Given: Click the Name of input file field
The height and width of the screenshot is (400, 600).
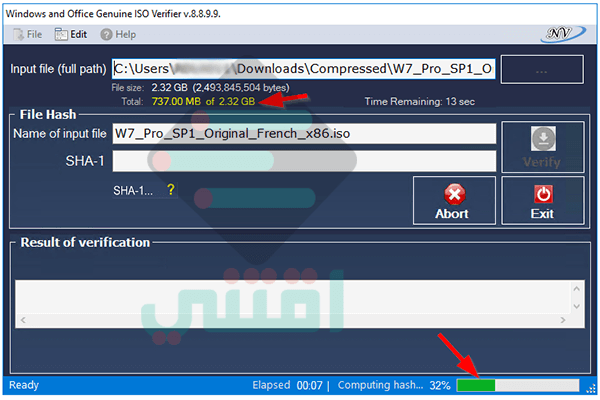Looking at the screenshot, I should [x=304, y=134].
